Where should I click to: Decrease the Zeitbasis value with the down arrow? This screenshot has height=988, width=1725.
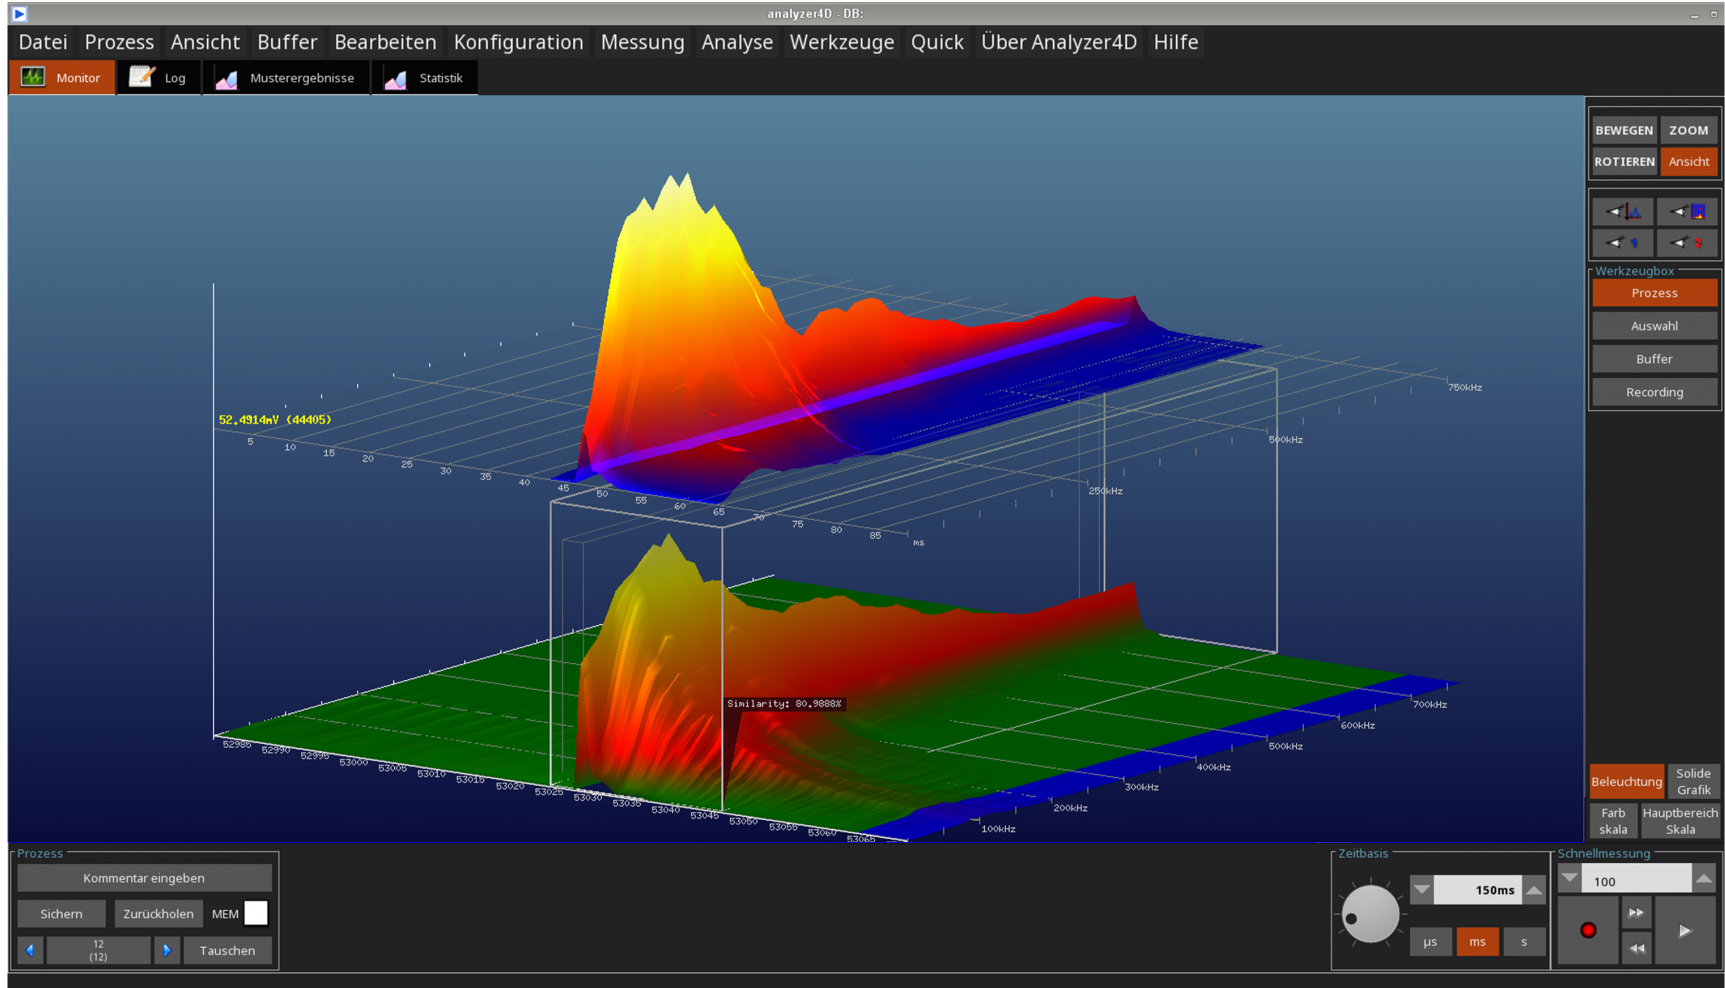tap(1421, 890)
